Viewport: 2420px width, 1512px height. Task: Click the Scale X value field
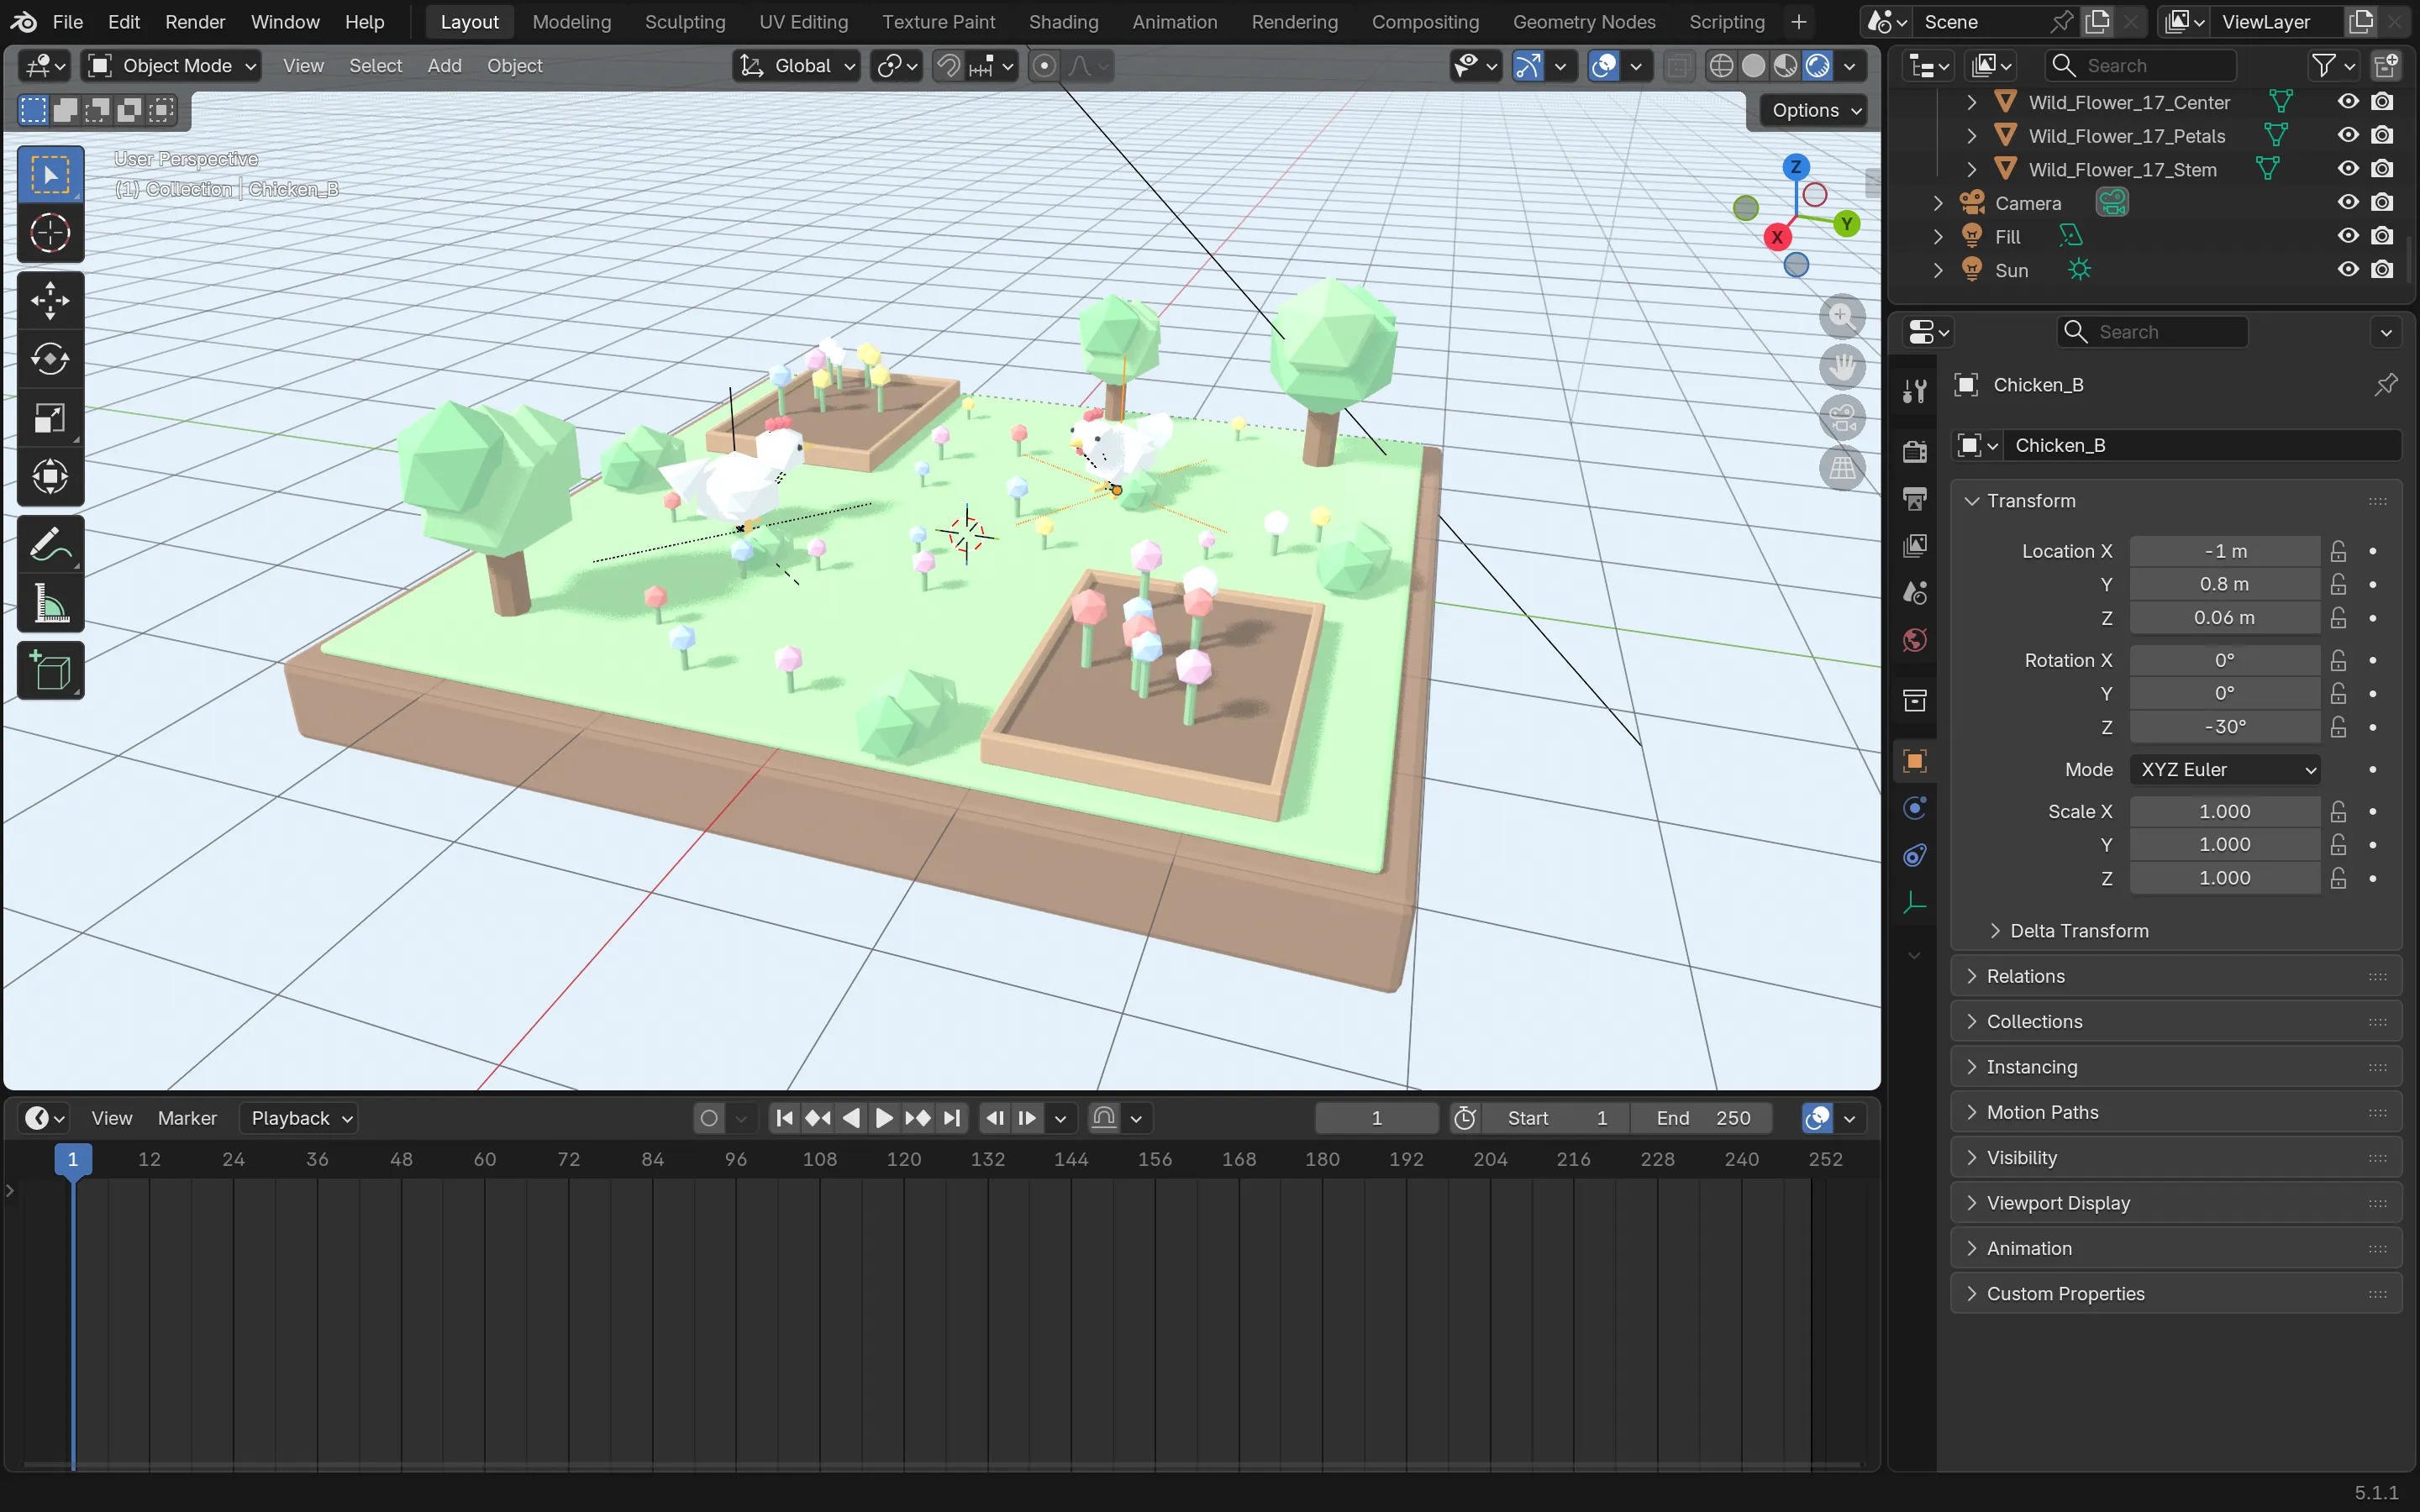tap(2224, 811)
